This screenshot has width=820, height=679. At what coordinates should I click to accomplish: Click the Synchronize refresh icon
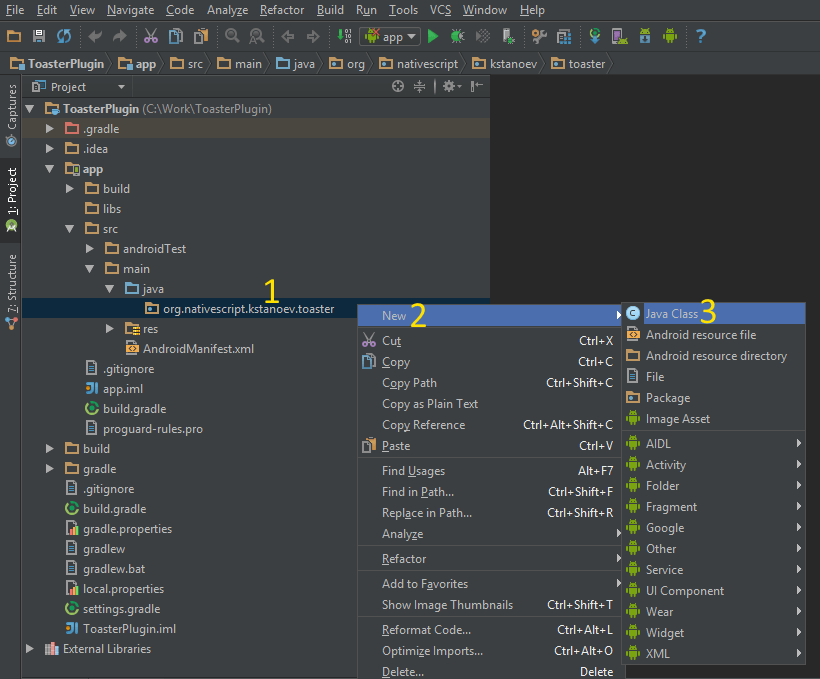[x=64, y=37]
